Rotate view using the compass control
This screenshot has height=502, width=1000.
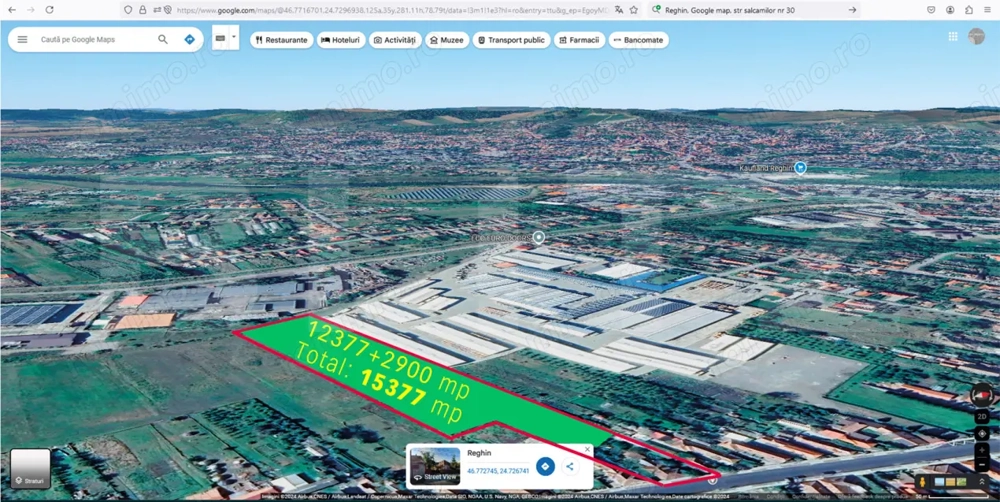tap(982, 395)
